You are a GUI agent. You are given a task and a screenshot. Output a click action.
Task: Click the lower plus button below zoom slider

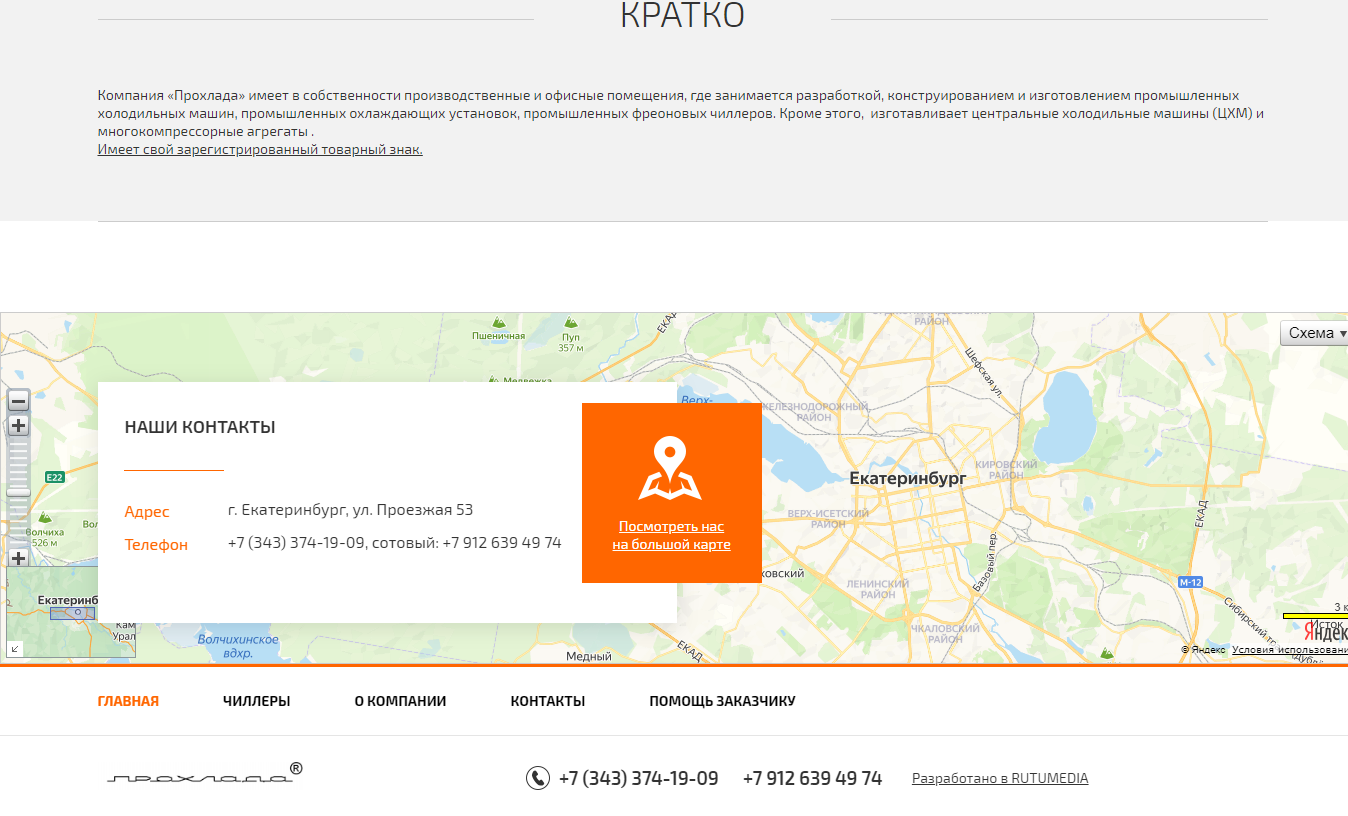point(18,558)
